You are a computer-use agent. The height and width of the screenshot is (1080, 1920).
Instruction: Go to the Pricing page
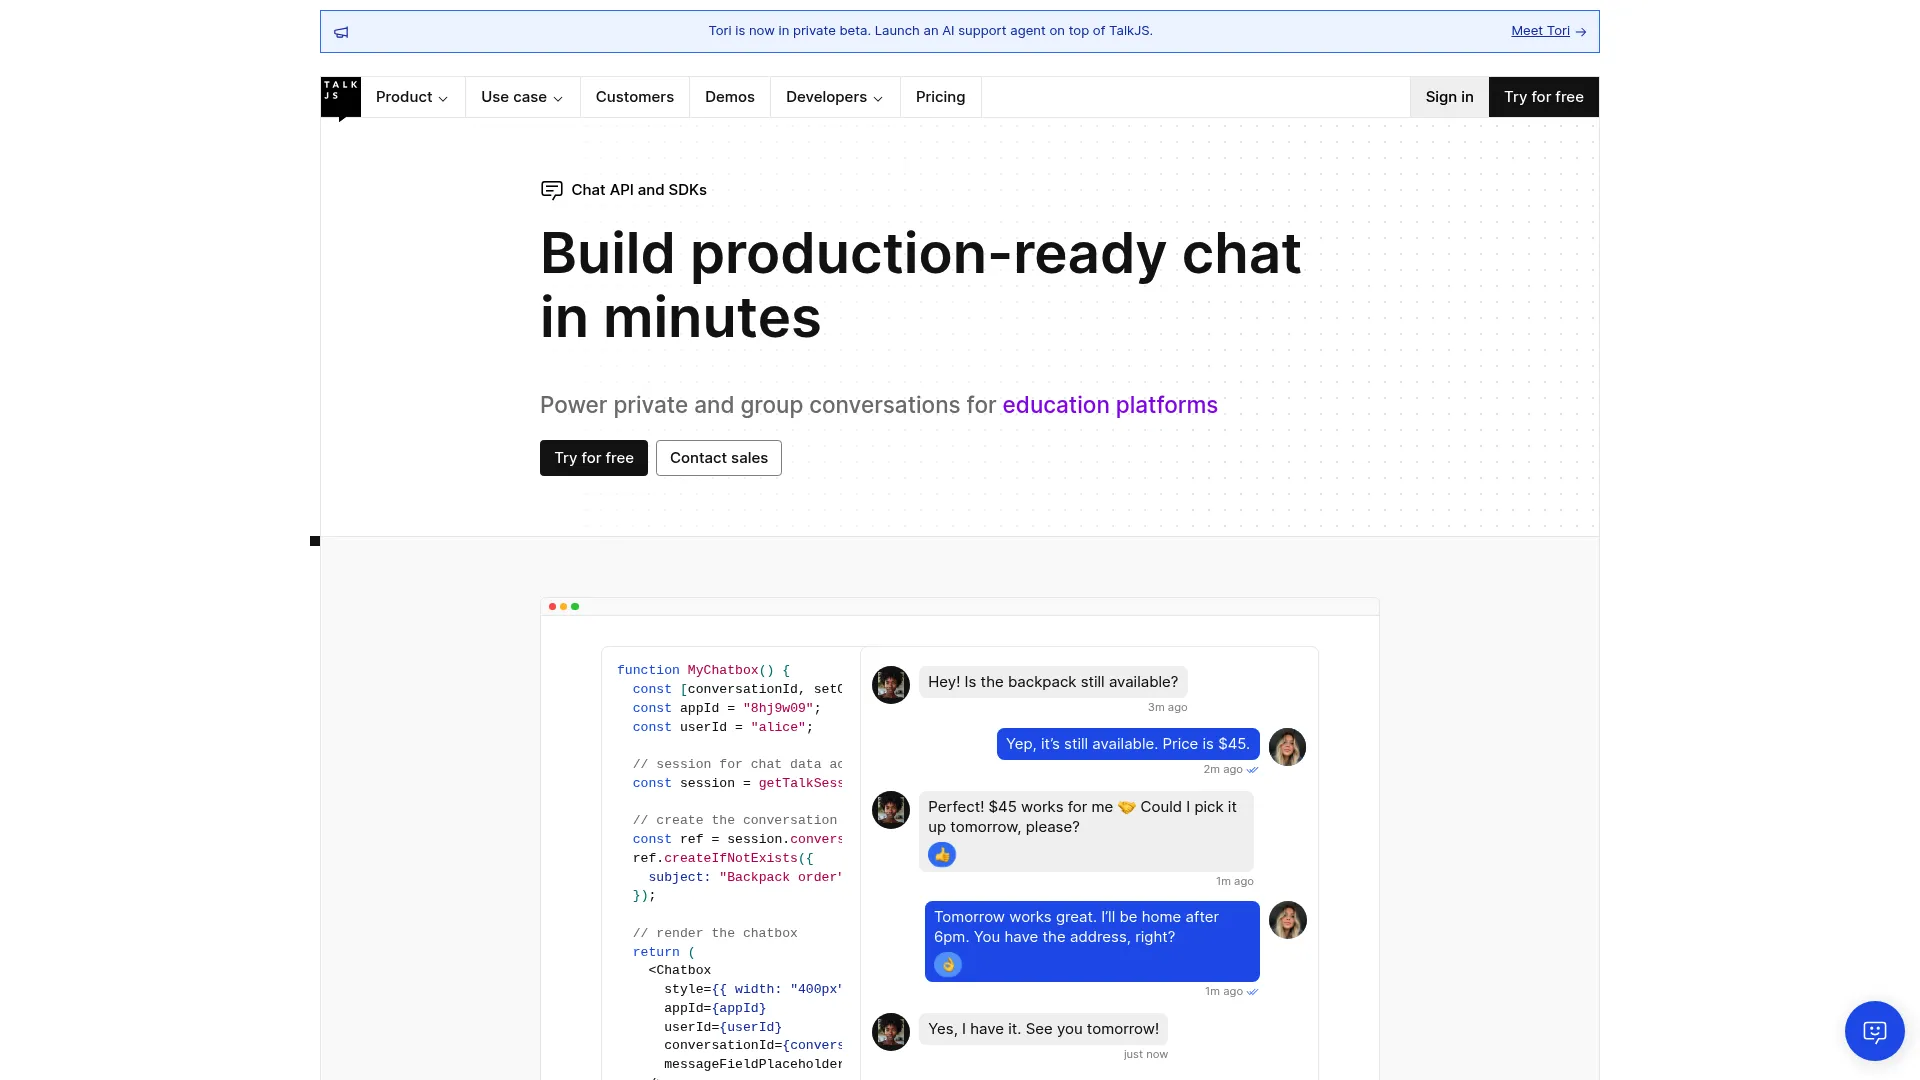(941, 97)
